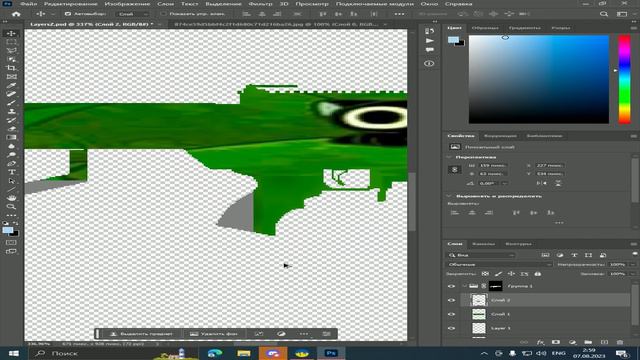Select the Lasso tool
The image size is (640, 360).
11,51
